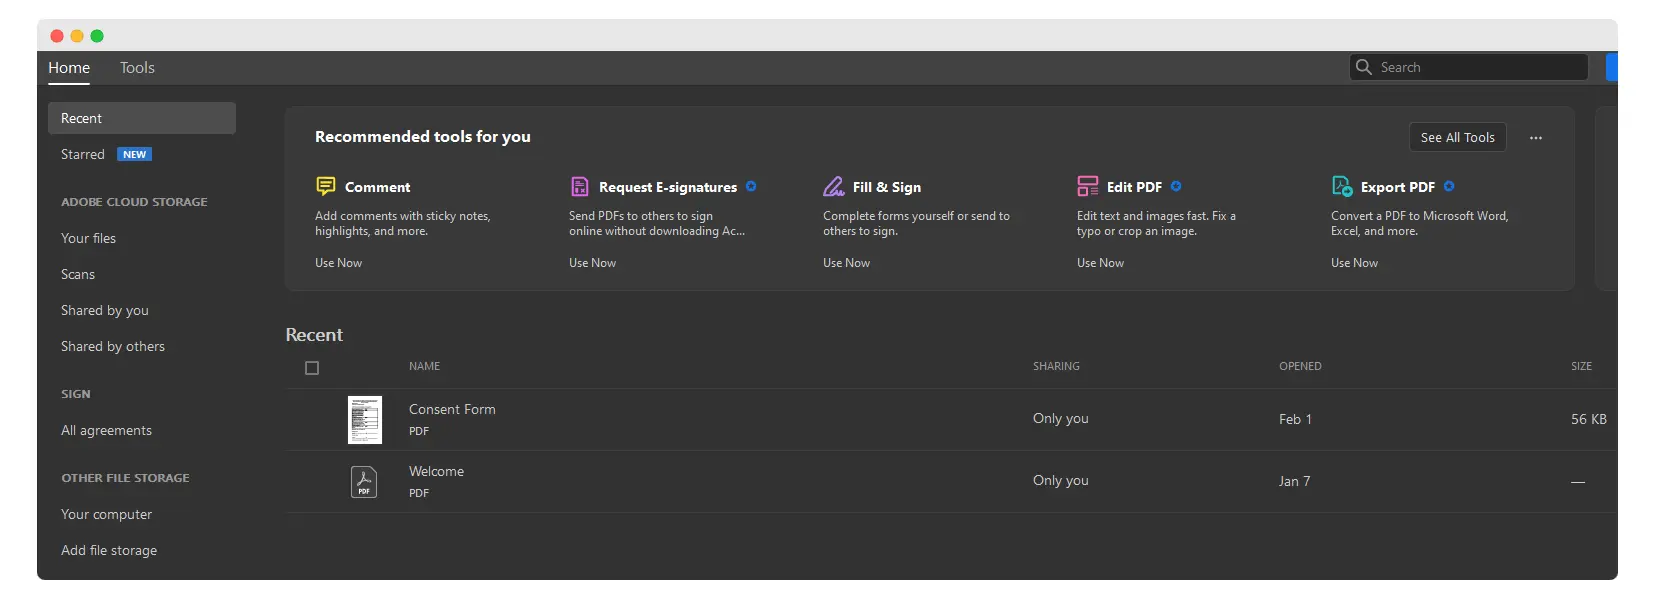This screenshot has width=1655, height=599.
Task: Open Shared by others
Action: (x=113, y=346)
